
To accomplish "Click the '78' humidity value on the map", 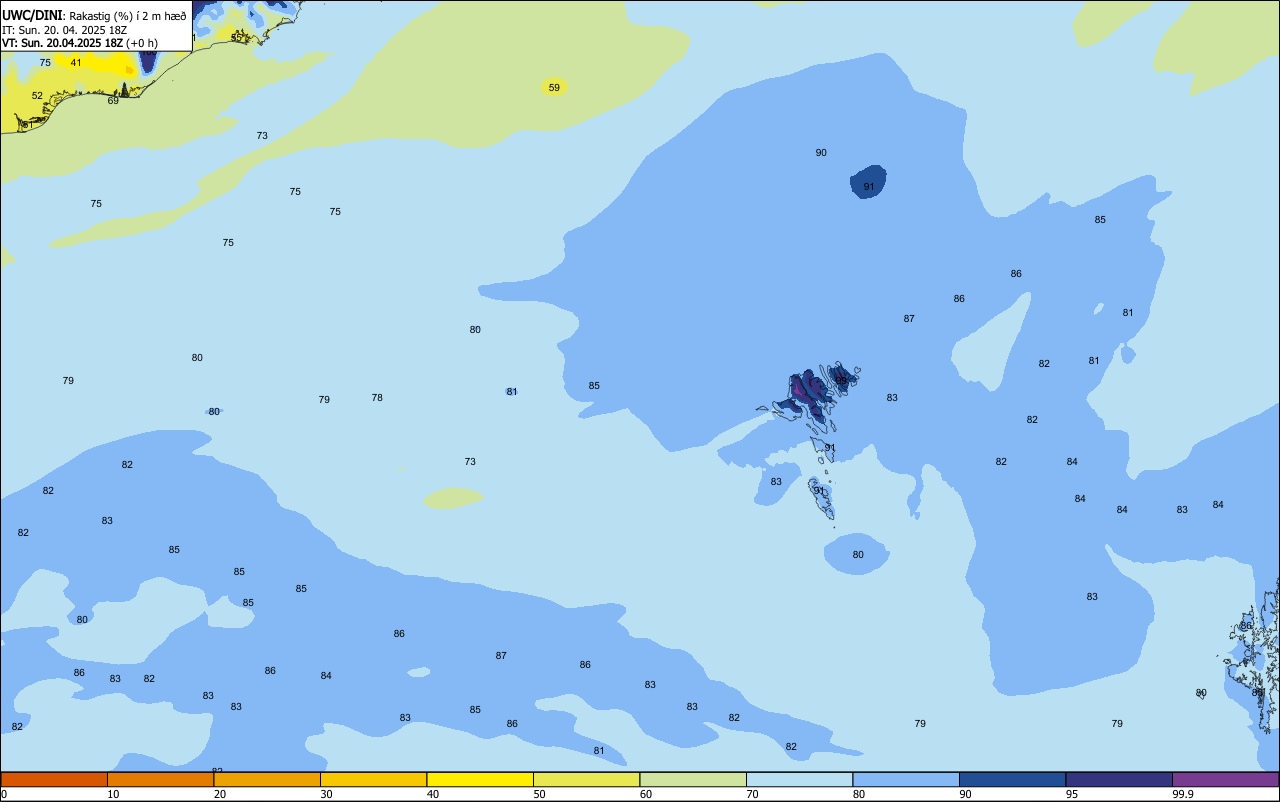I will pyautogui.click(x=377, y=398).
